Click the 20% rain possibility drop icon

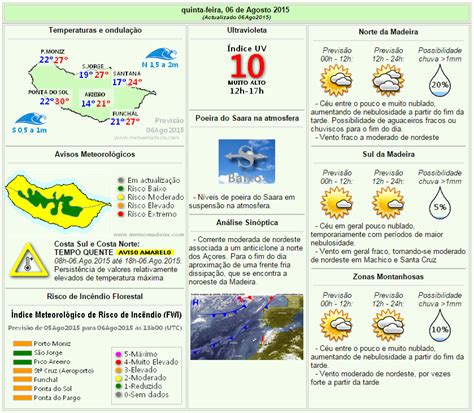pos(439,81)
